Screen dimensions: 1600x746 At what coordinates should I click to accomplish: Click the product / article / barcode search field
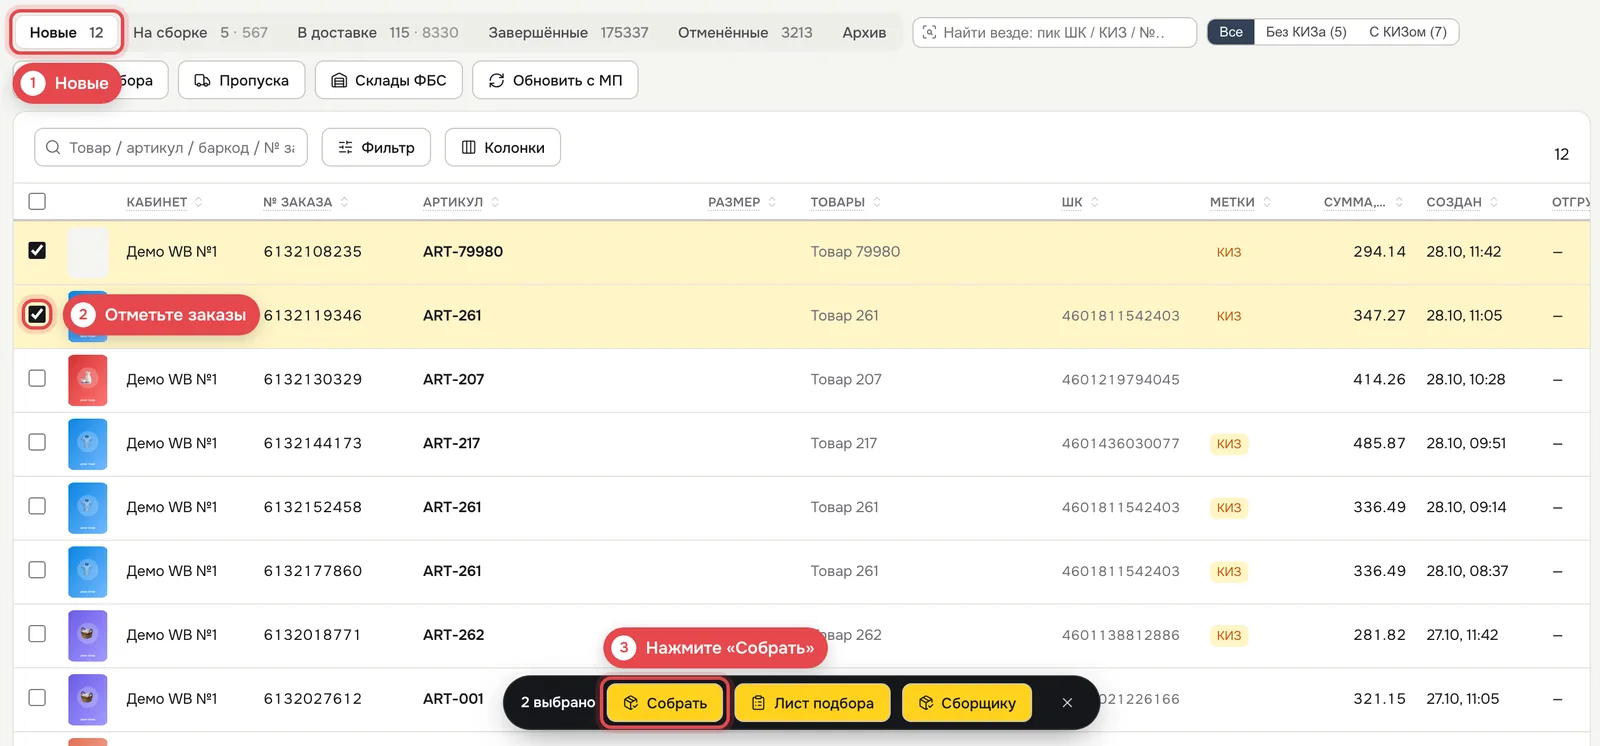(171, 147)
